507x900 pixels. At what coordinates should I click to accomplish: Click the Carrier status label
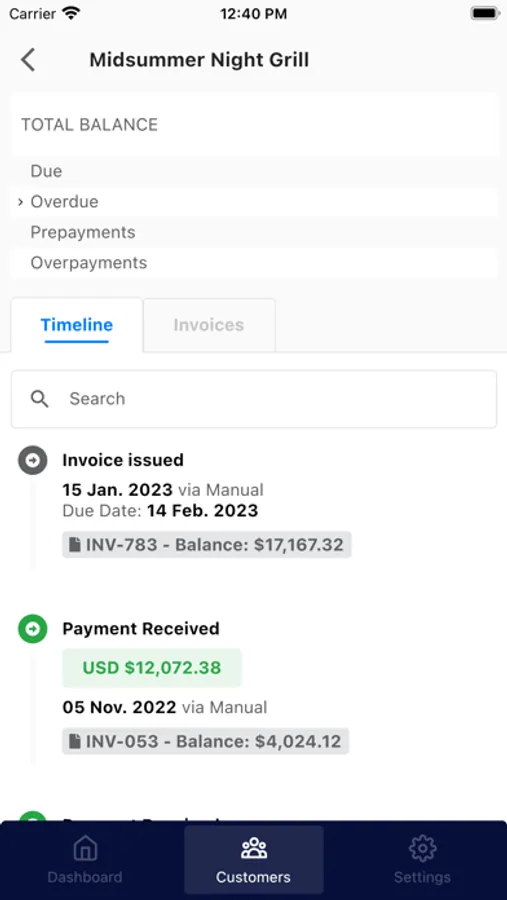pos(32,14)
